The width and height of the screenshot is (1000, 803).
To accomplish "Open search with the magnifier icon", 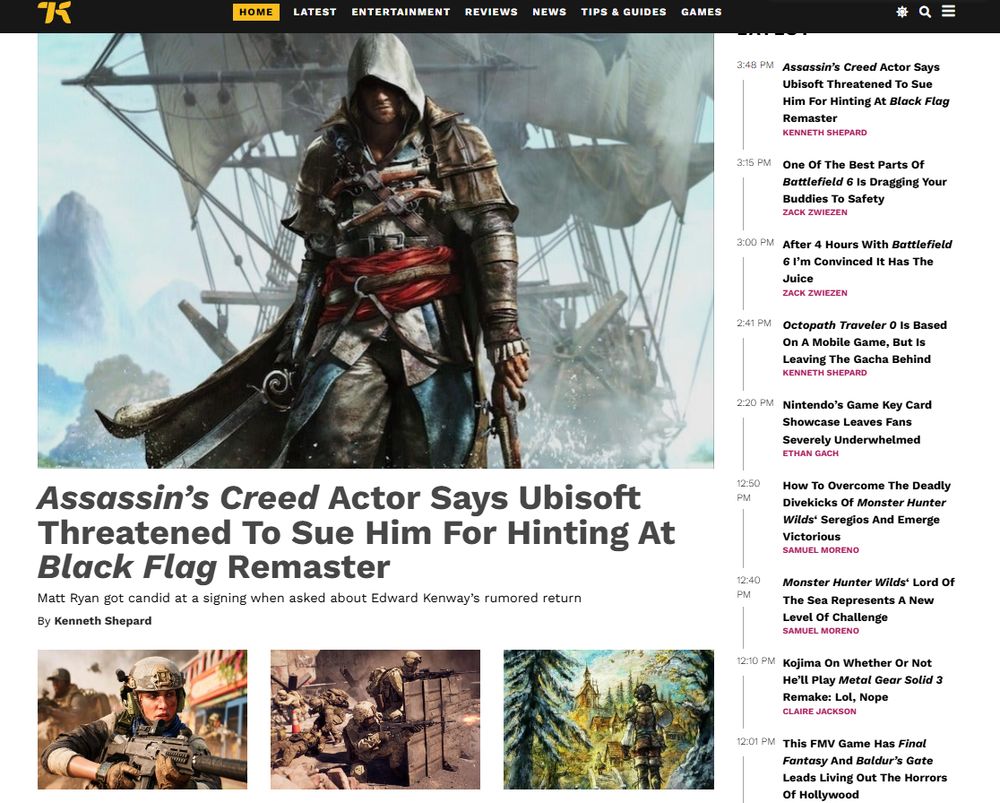I will coord(925,11).
